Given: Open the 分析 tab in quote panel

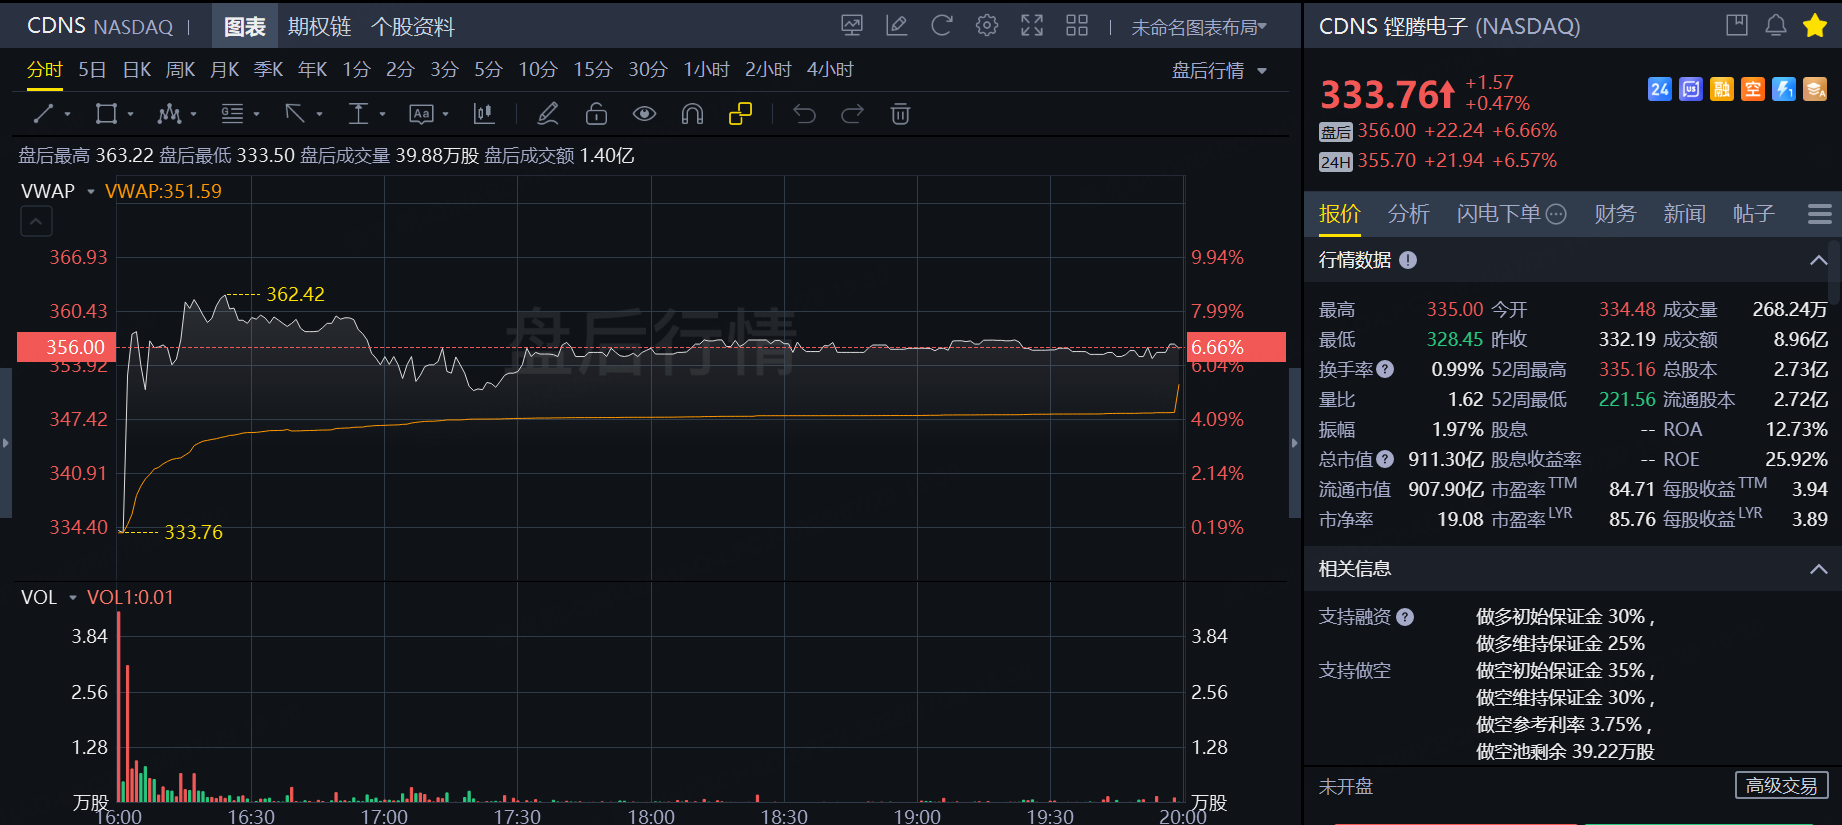Looking at the screenshot, I should [x=1408, y=214].
